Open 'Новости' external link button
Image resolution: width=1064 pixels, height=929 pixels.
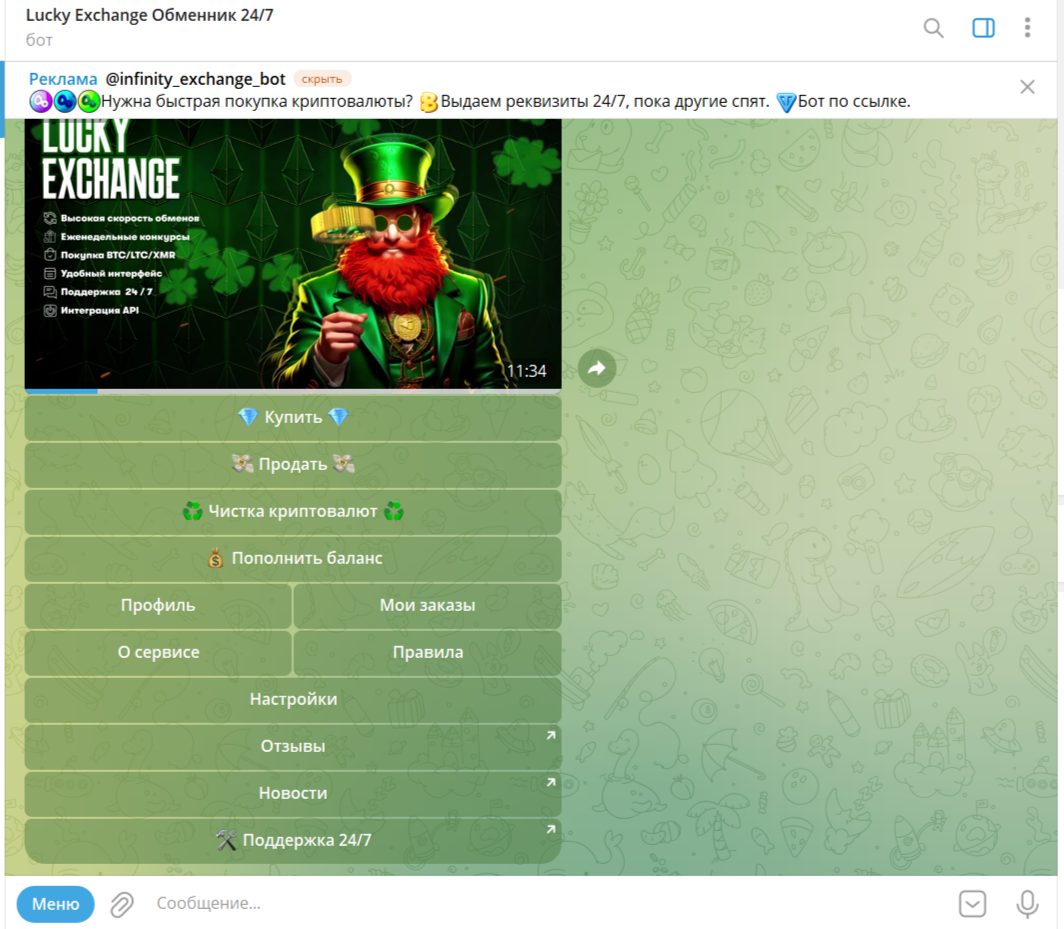point(293,793)
